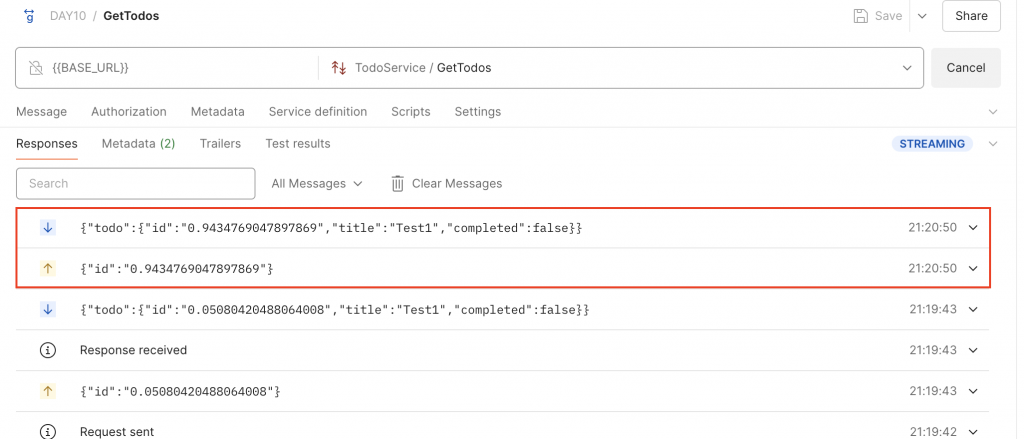This screenshot has height=439, width=1024.
Task: Click the orange outgoing arrow for id 0.9434769047897869
Action: pos(47,269)
